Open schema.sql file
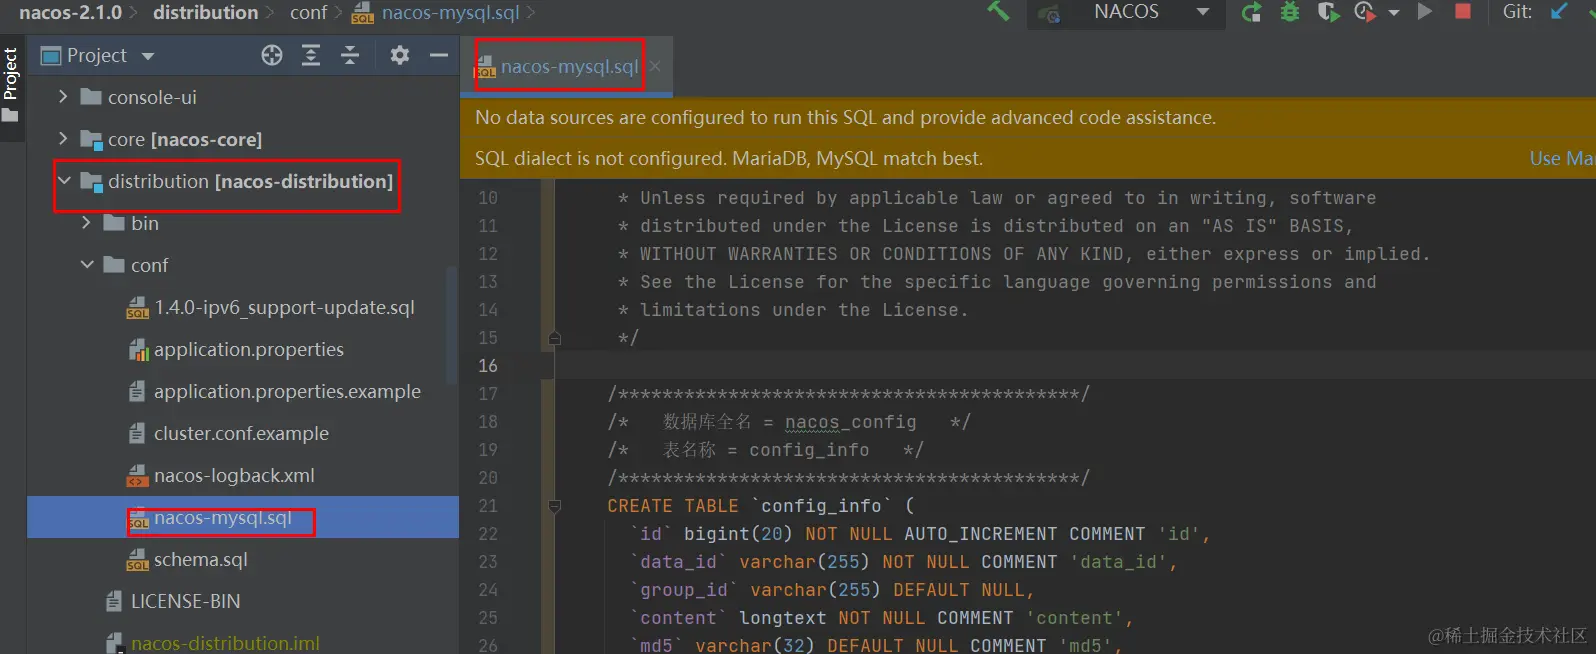Viewport: 1596px width, 654px height. point(200,559)
